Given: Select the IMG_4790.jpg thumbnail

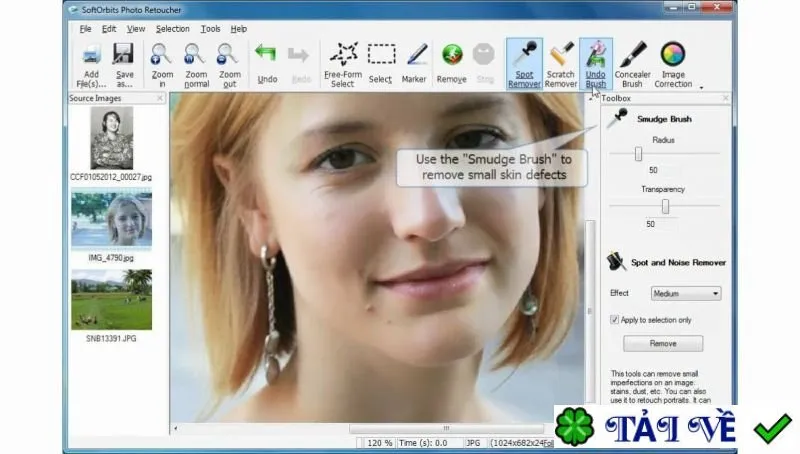Looking at the screenshot, I should 112,219.
